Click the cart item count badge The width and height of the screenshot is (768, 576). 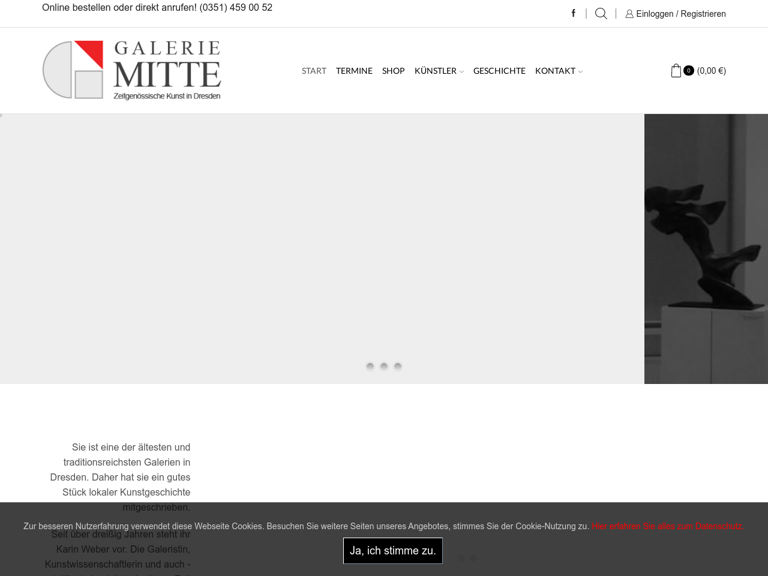pyautogui.click(x=688, y=71)
